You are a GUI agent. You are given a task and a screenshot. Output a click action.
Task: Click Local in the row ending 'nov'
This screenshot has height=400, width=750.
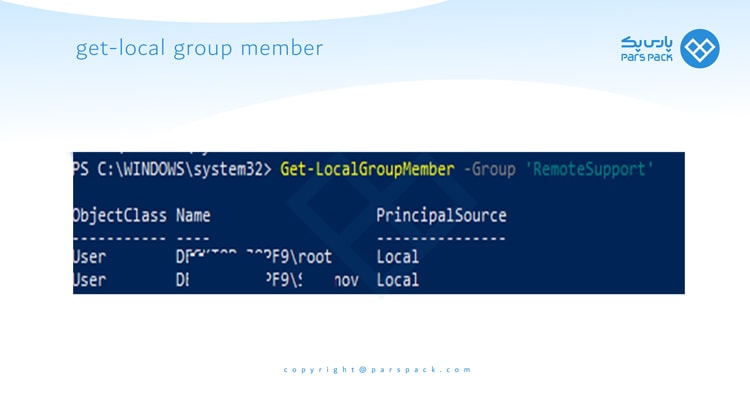tap(397, 280)
